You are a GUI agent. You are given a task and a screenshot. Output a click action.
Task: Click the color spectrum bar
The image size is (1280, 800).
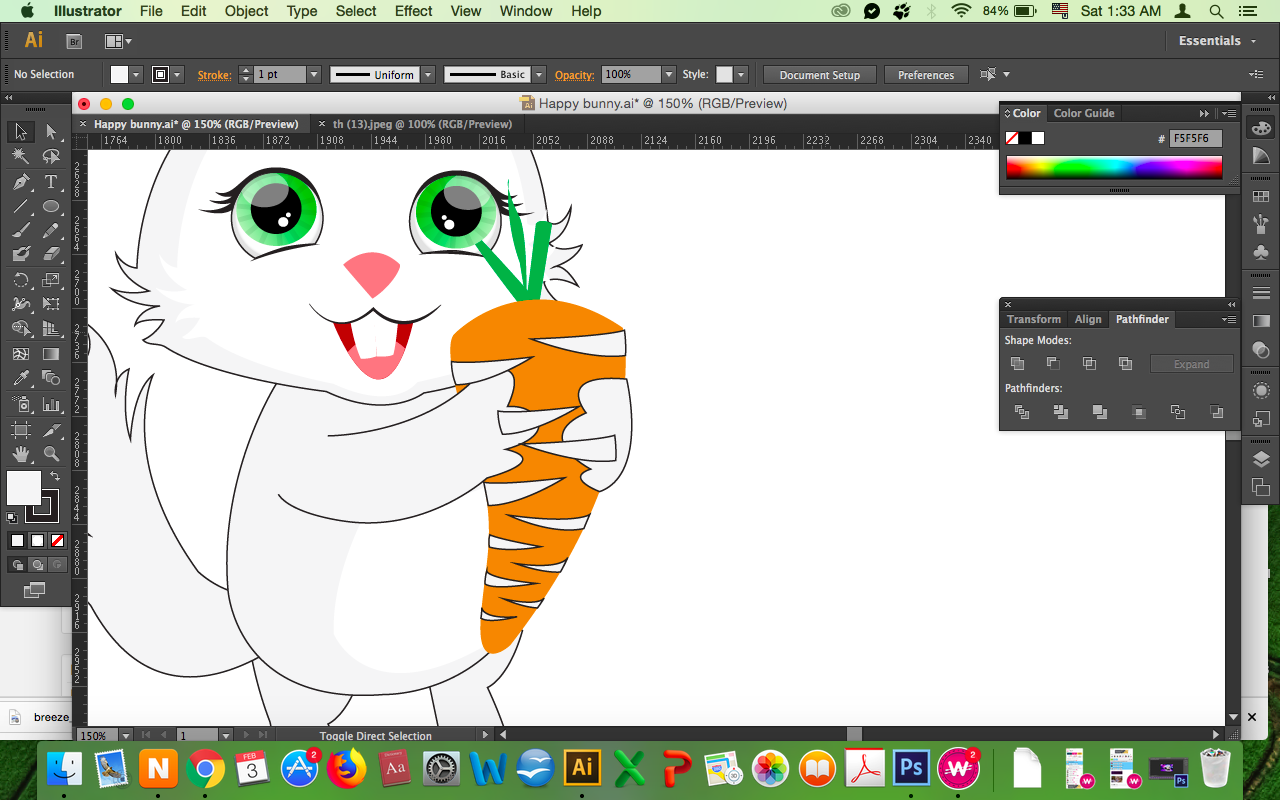[1114, 168]
